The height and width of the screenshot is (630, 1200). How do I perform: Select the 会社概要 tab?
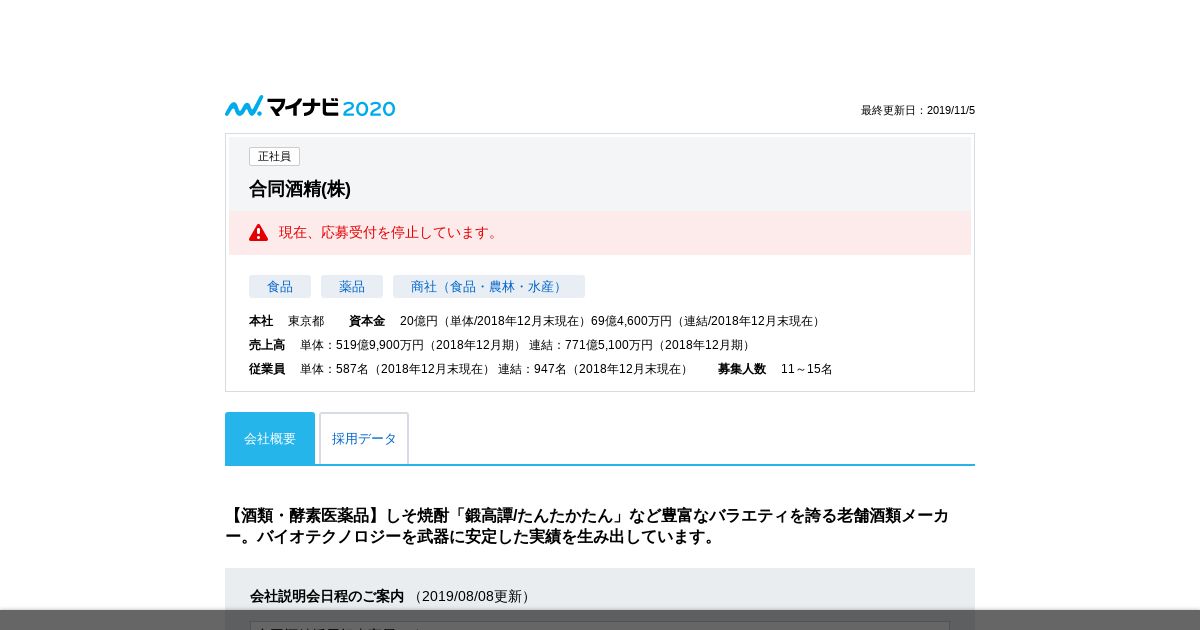point(270,438)
